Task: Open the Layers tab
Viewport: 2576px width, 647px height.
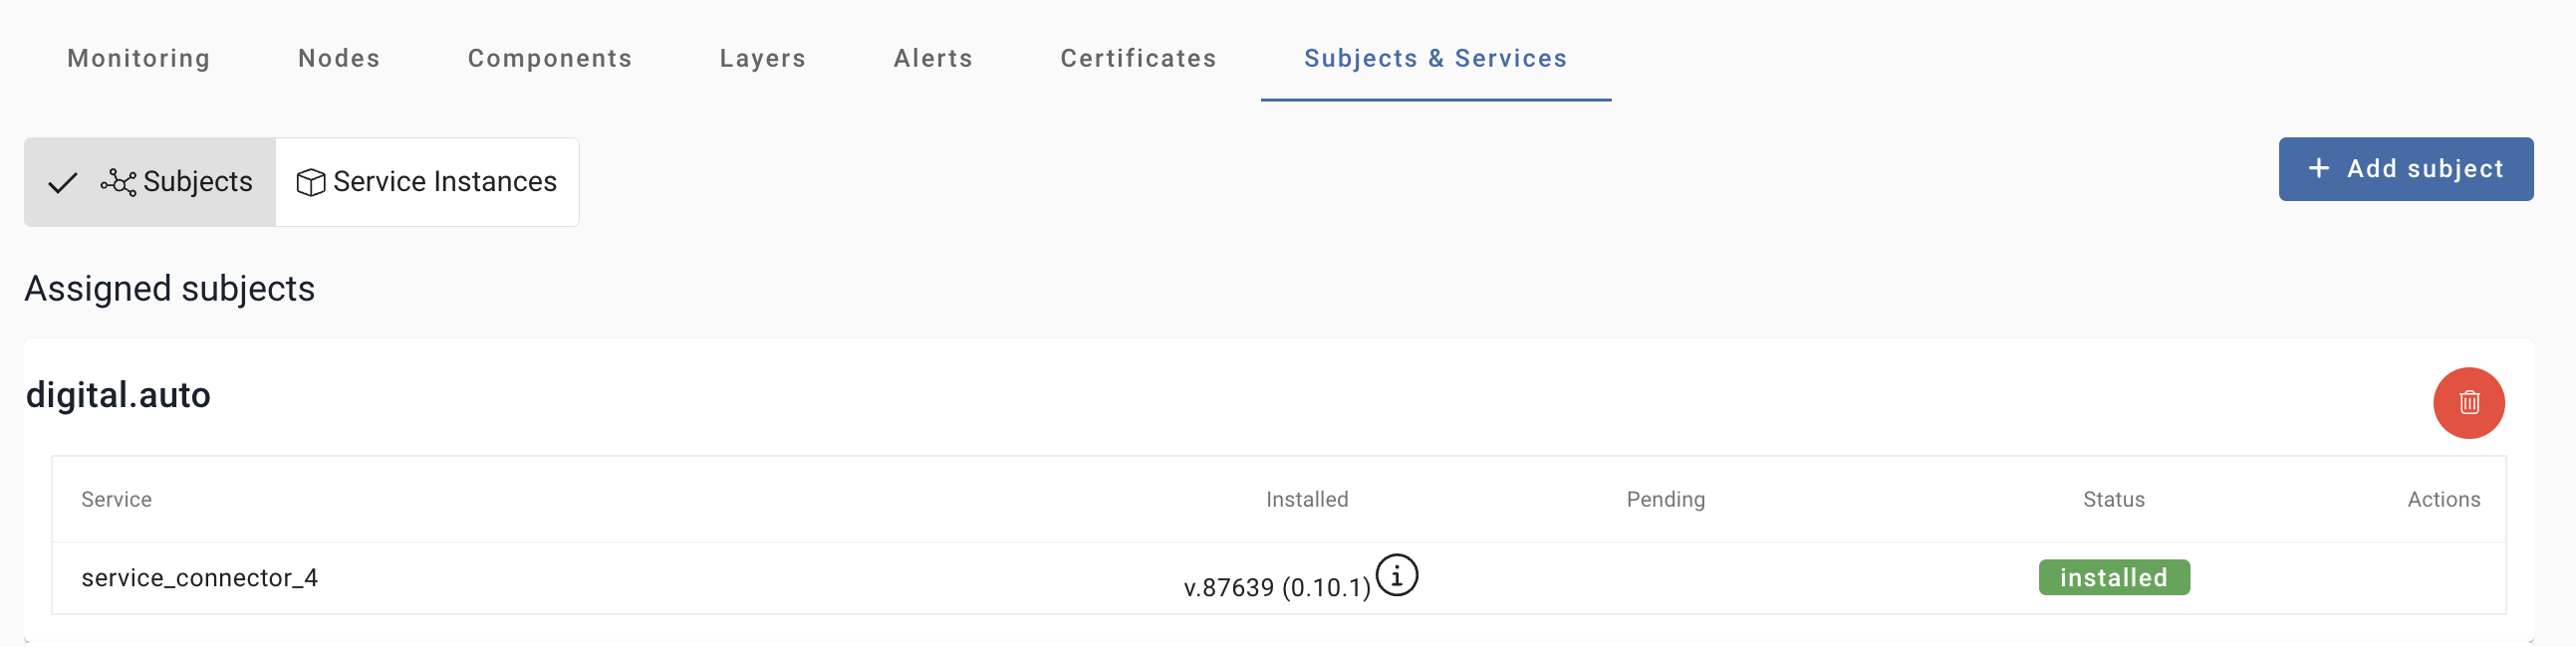Action: pyautogui.click(x=762, y=59)
